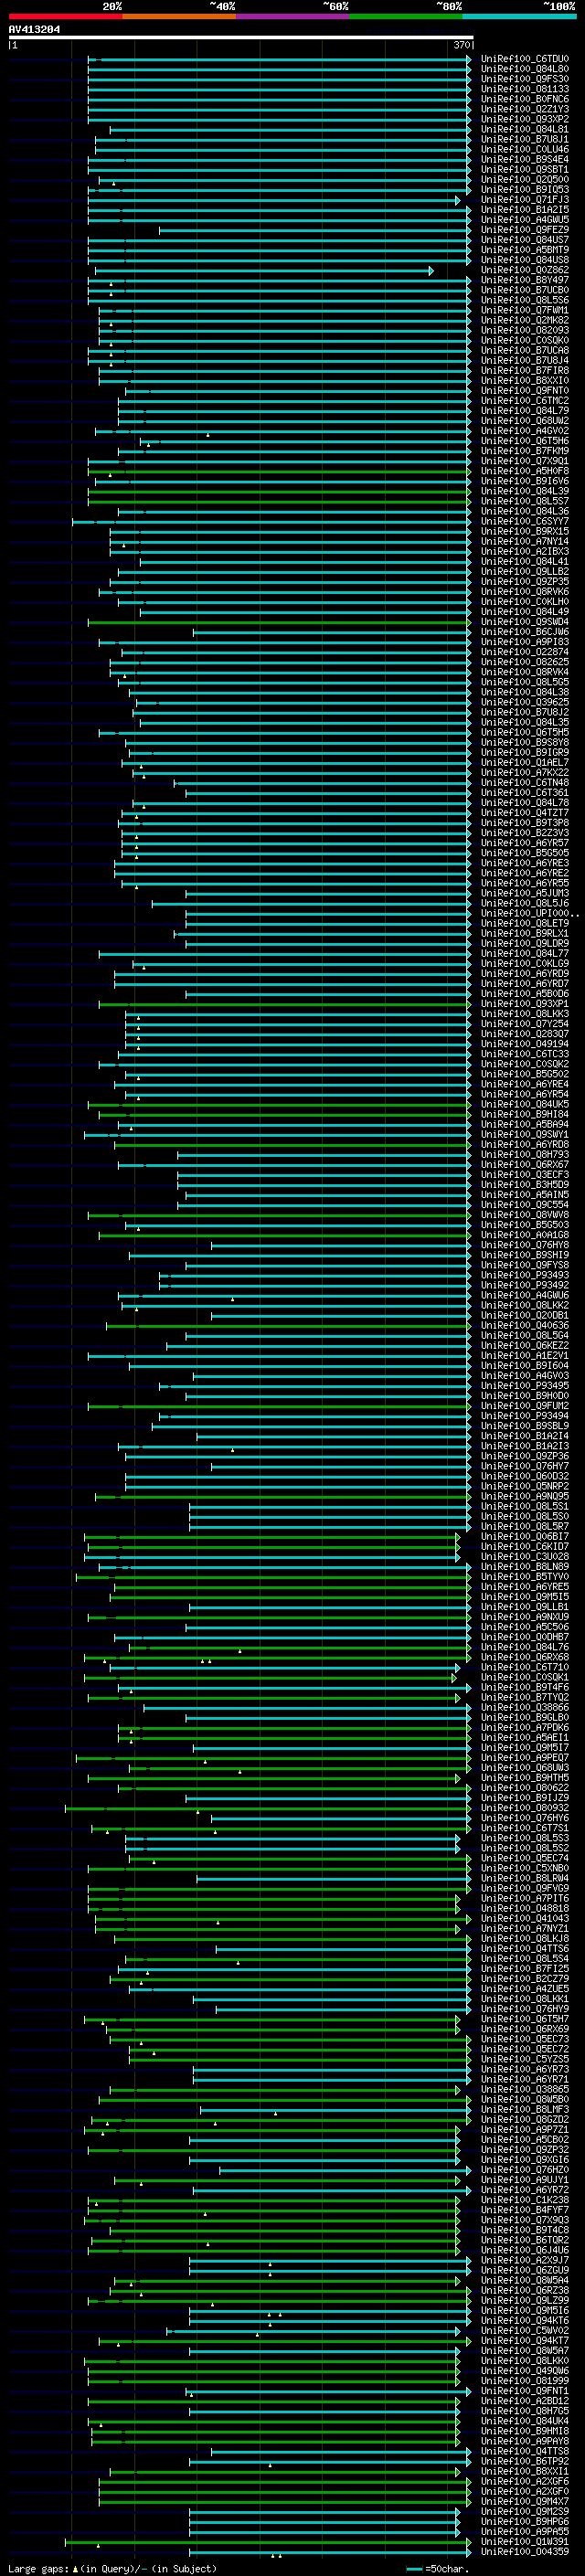Click the orange ~40% identity color bar

[179, 16]
